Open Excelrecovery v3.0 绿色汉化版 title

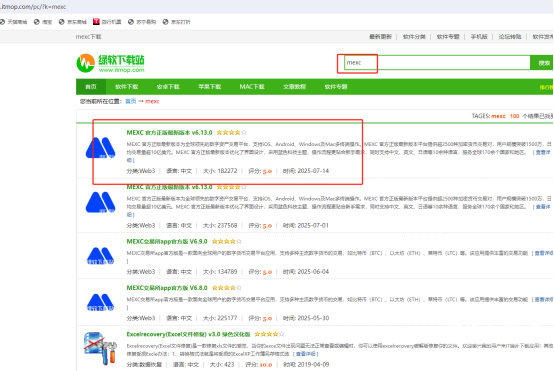(188, 334)
